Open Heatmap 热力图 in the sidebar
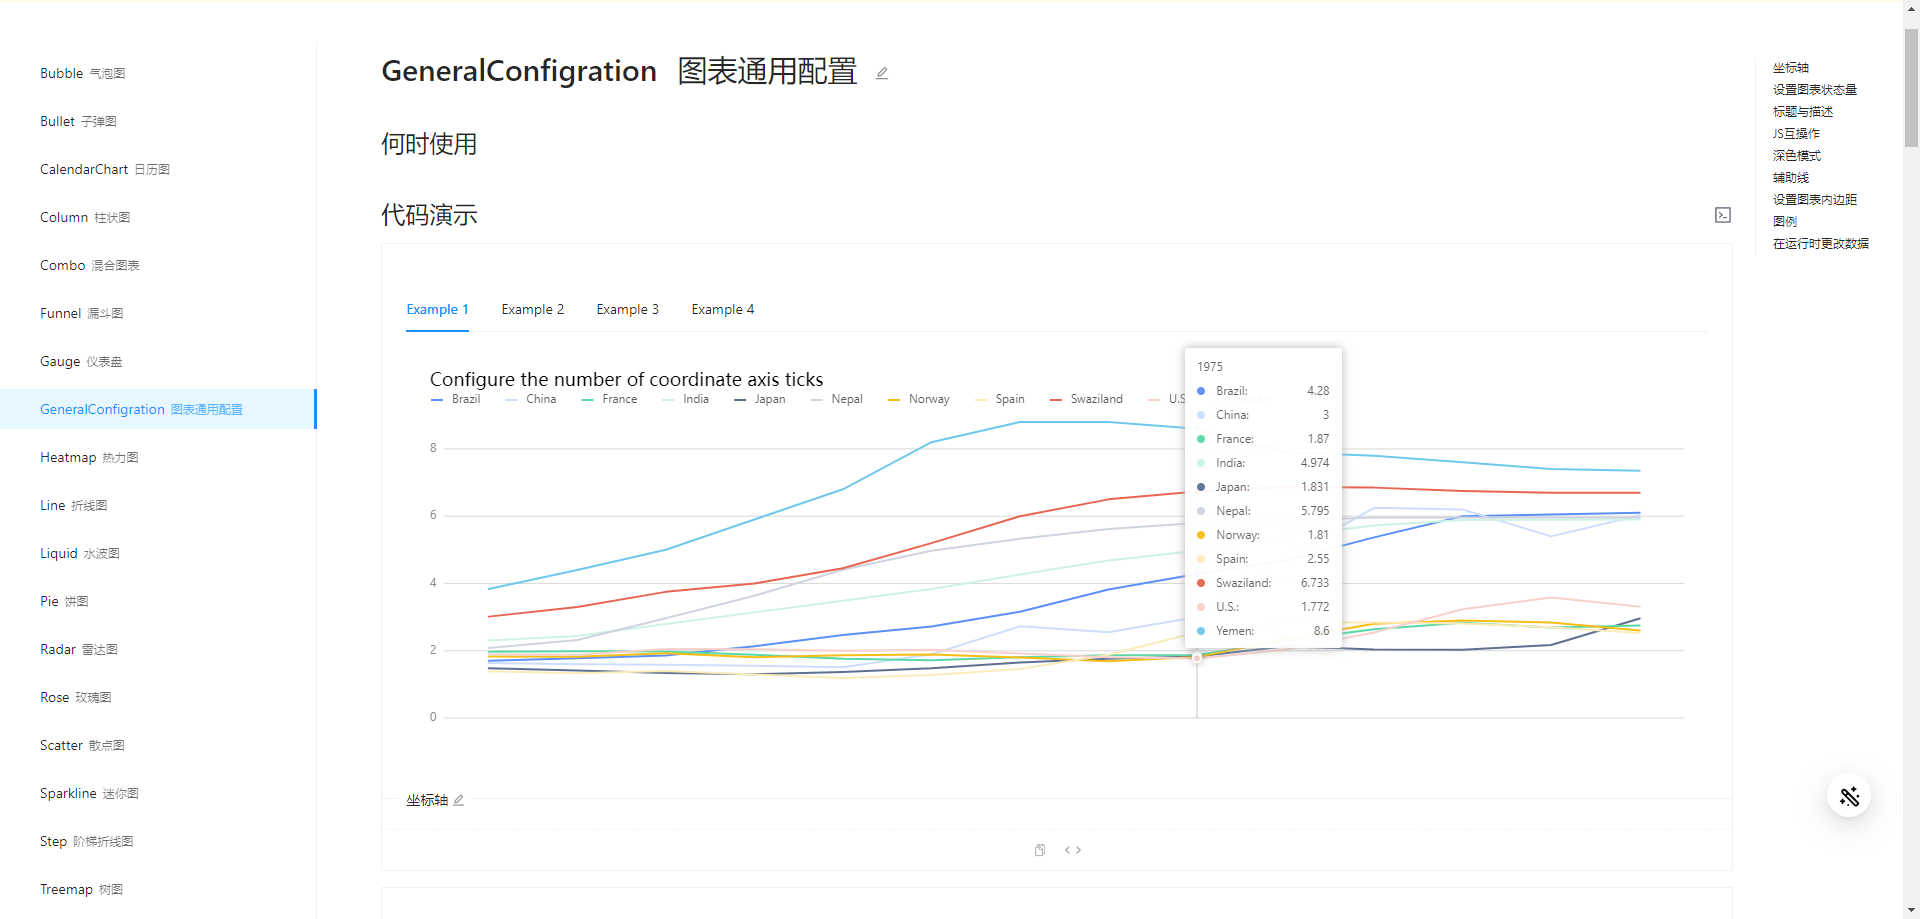1920x919 pixels. click(89, 457)
